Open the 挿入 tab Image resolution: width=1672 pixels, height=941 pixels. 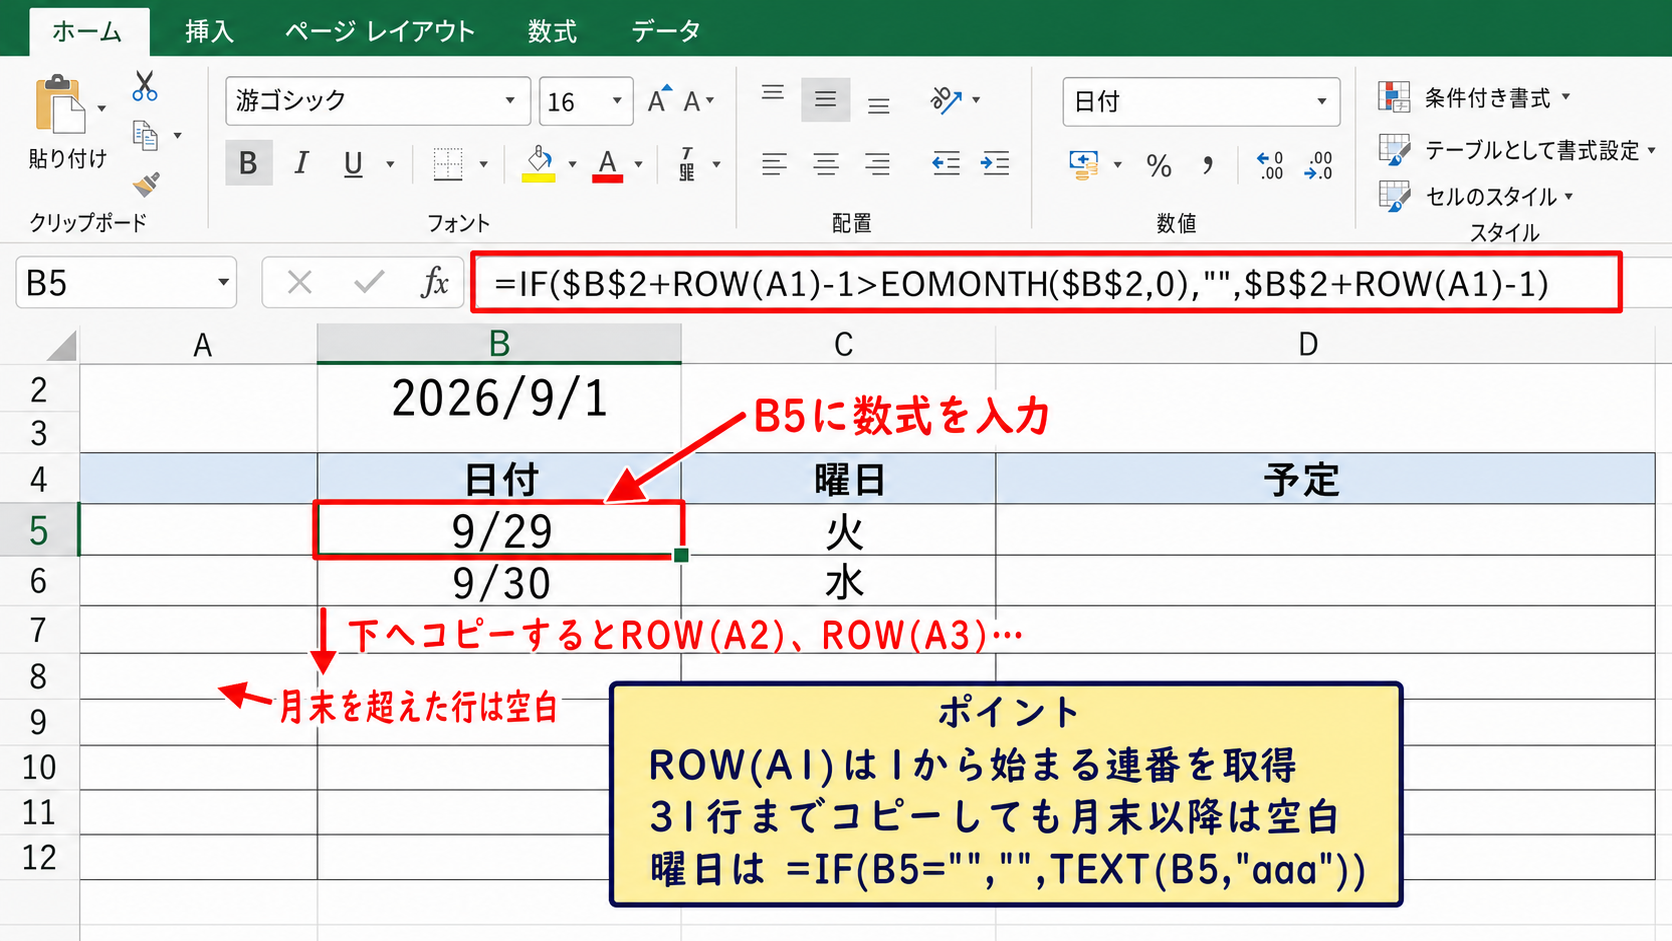point(210,31)
